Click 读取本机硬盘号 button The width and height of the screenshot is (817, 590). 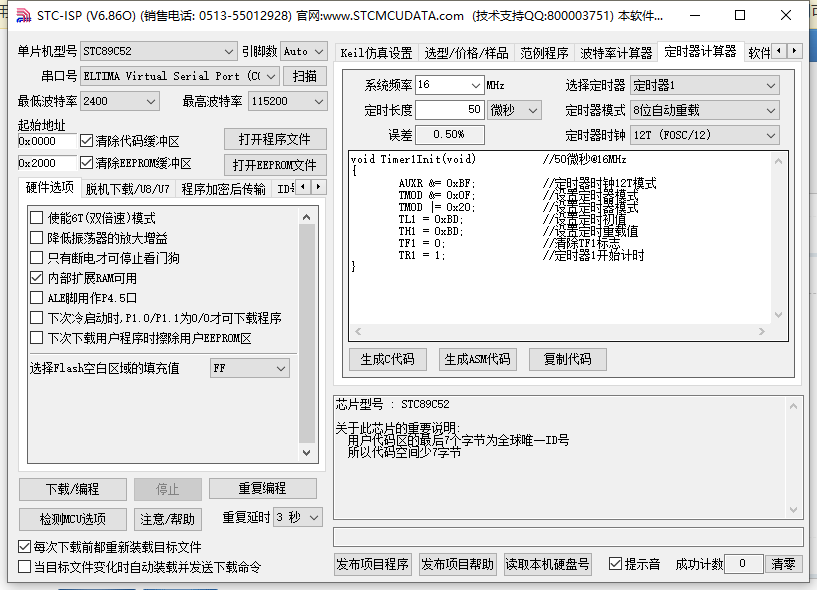[548, 564]
